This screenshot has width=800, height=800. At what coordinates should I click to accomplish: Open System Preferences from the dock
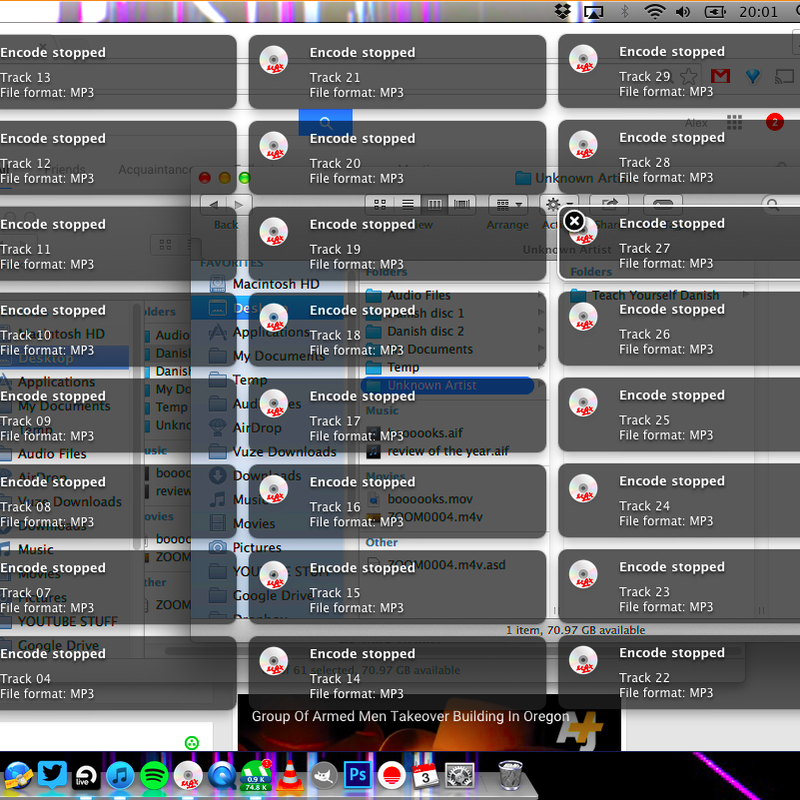pos(459,776)
